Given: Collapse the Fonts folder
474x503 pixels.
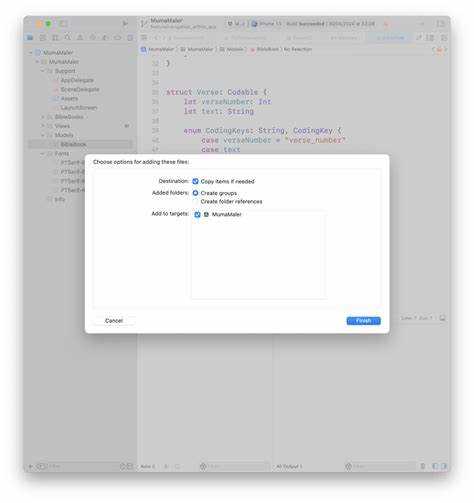Looking at the screenshot, I should (43, 153).
